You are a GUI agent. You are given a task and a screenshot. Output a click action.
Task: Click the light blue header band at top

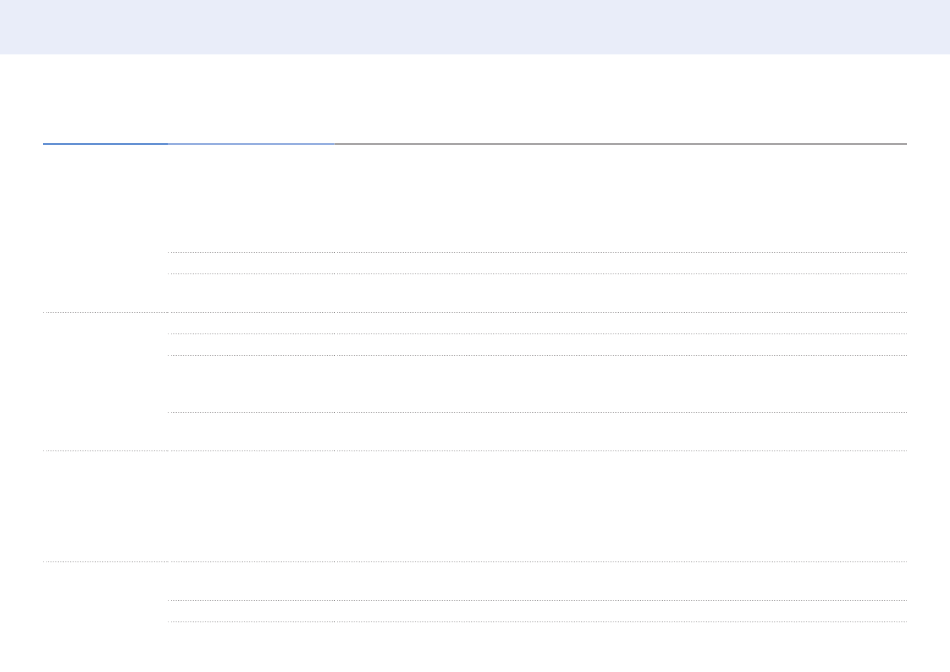pos(475,27)
